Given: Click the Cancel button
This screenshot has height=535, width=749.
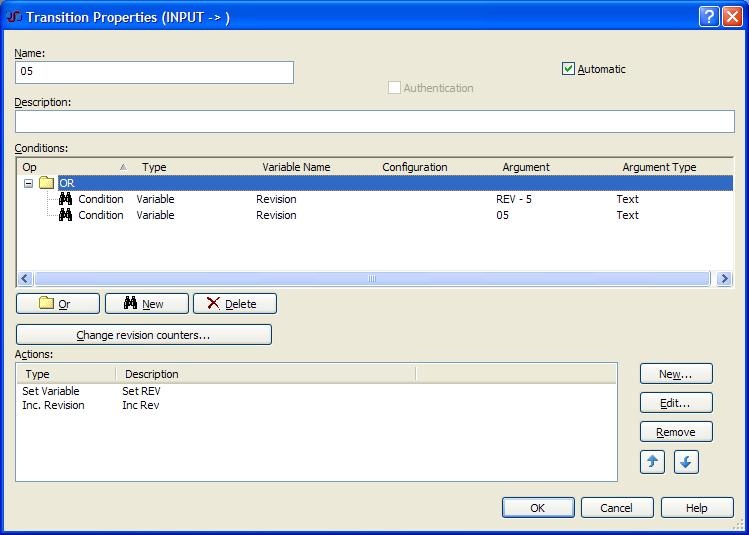Looking at the screenshot, I should pos(617,508).
